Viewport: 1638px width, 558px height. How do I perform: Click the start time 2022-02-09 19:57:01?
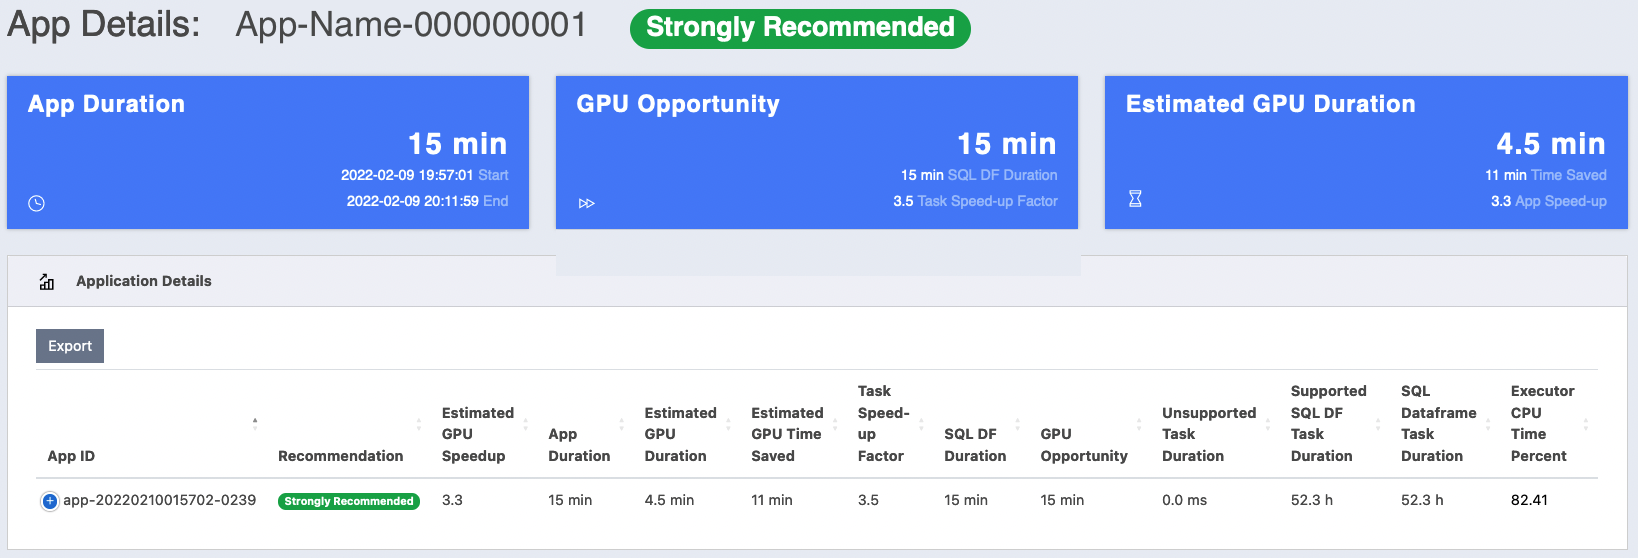point(407,175)
